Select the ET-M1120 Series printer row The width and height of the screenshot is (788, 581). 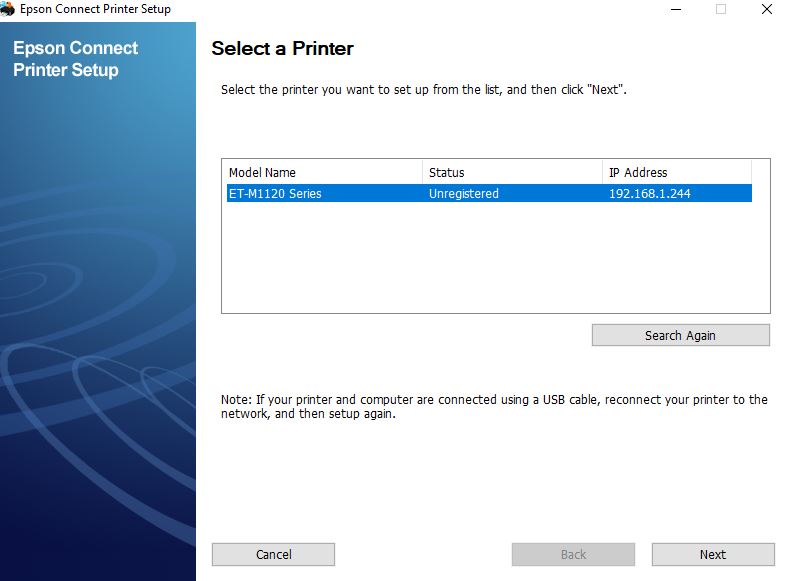point(489,193)
